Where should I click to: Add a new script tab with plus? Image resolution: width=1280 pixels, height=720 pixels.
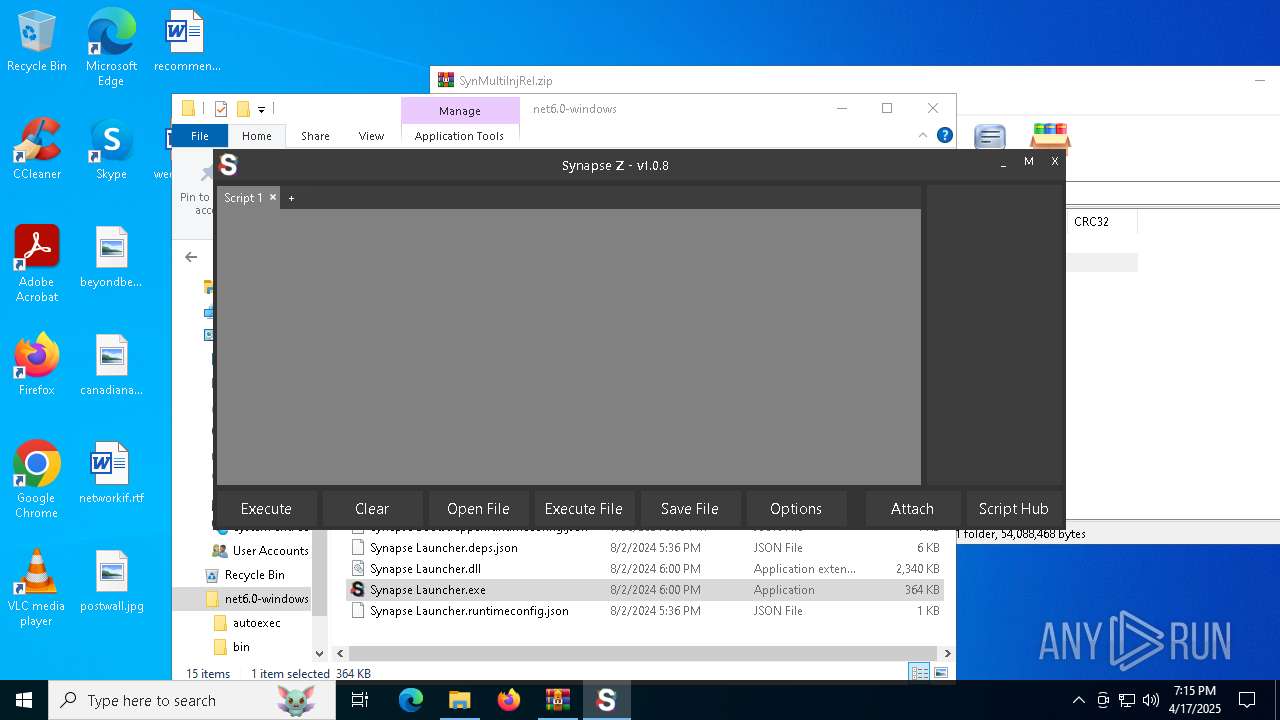point(292,198)
